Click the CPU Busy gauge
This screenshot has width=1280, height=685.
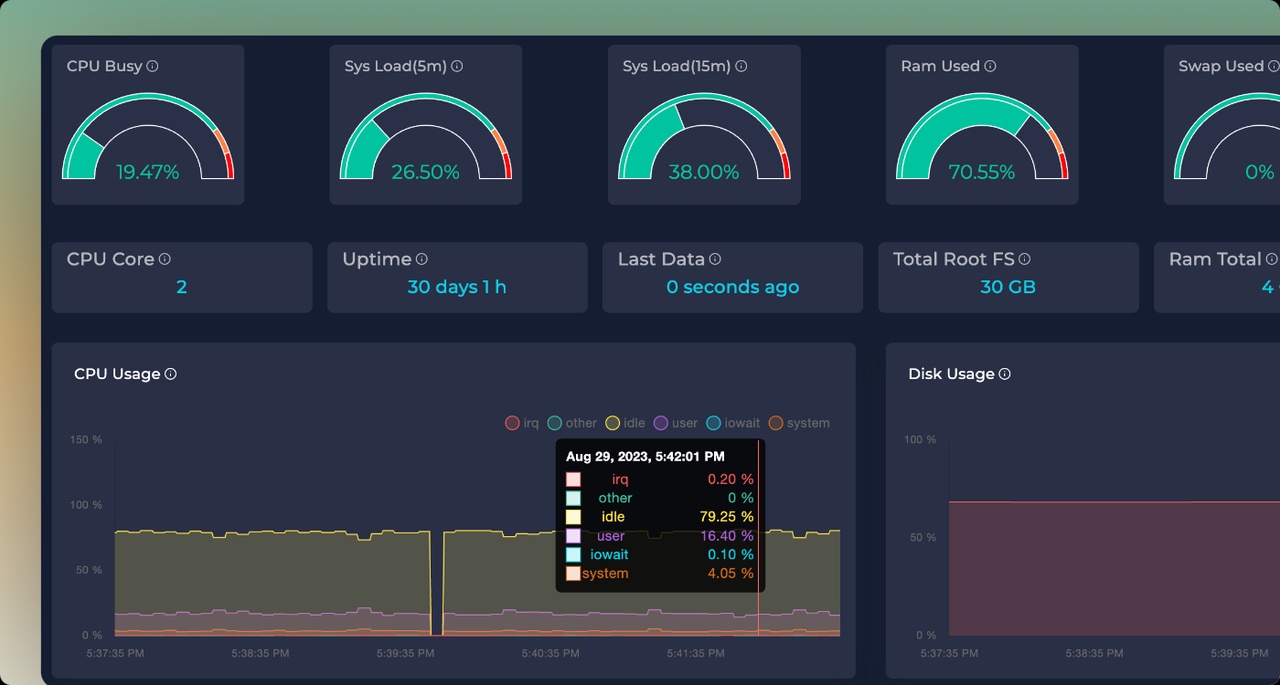(148, 138)
